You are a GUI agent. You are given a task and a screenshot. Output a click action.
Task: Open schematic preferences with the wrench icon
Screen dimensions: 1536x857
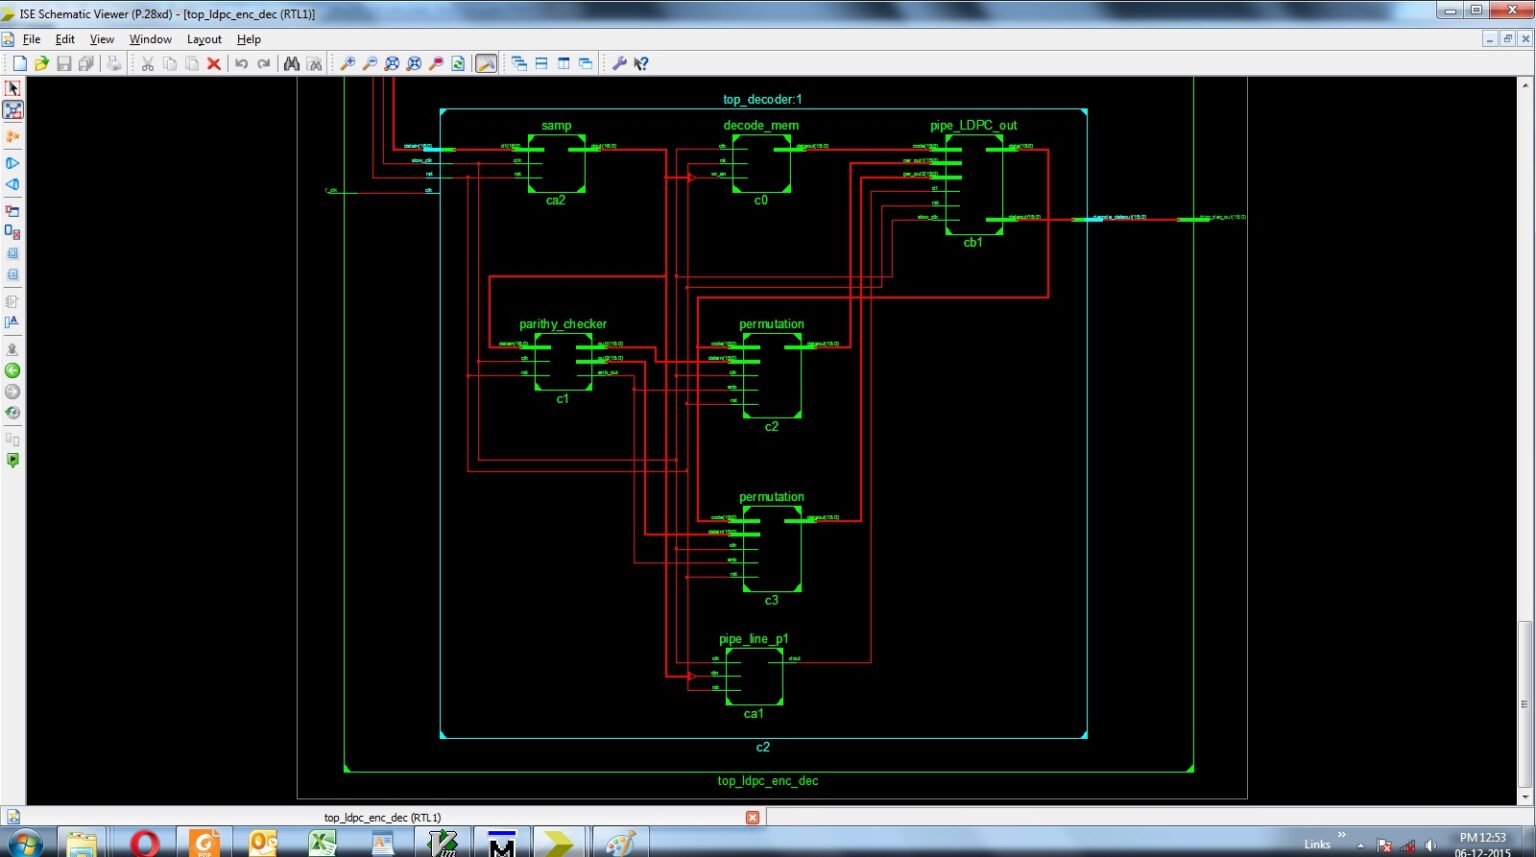620,63
